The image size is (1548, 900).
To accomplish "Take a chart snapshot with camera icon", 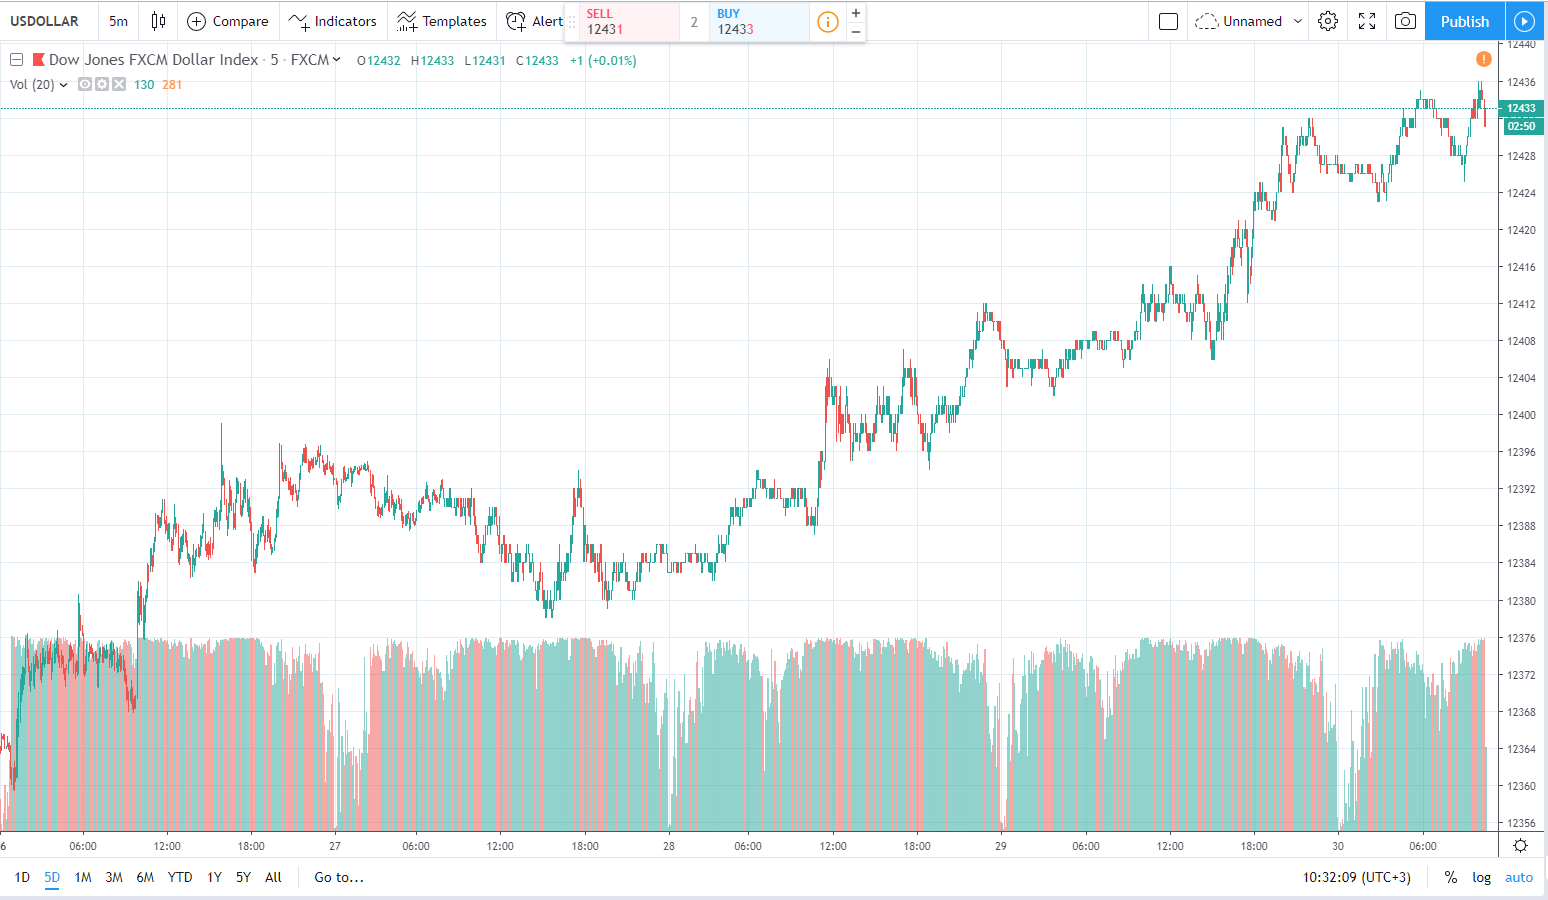I will point(1405,21).
